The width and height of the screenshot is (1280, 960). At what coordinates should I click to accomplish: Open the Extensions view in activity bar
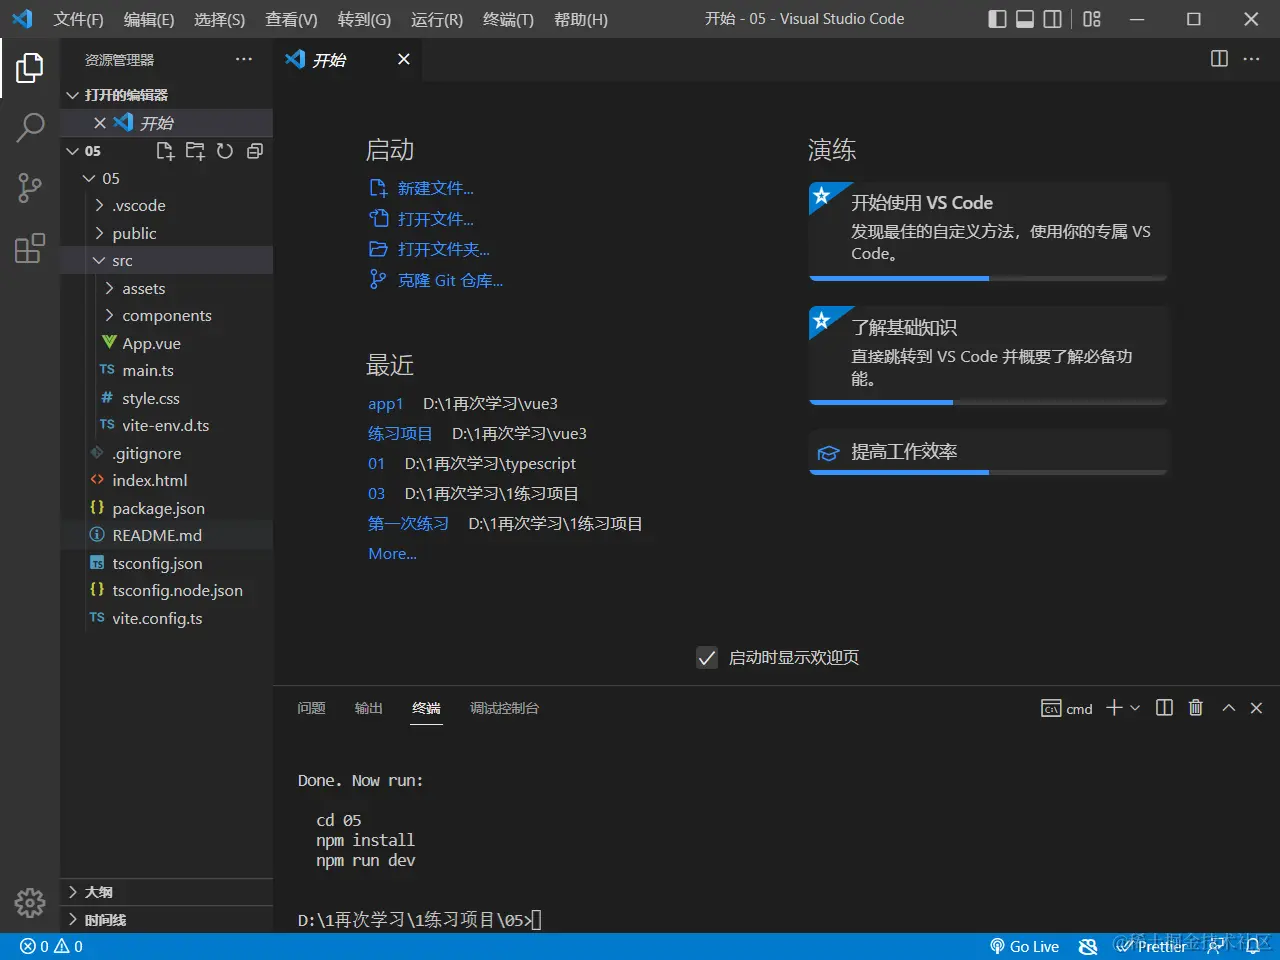(30, 247)
